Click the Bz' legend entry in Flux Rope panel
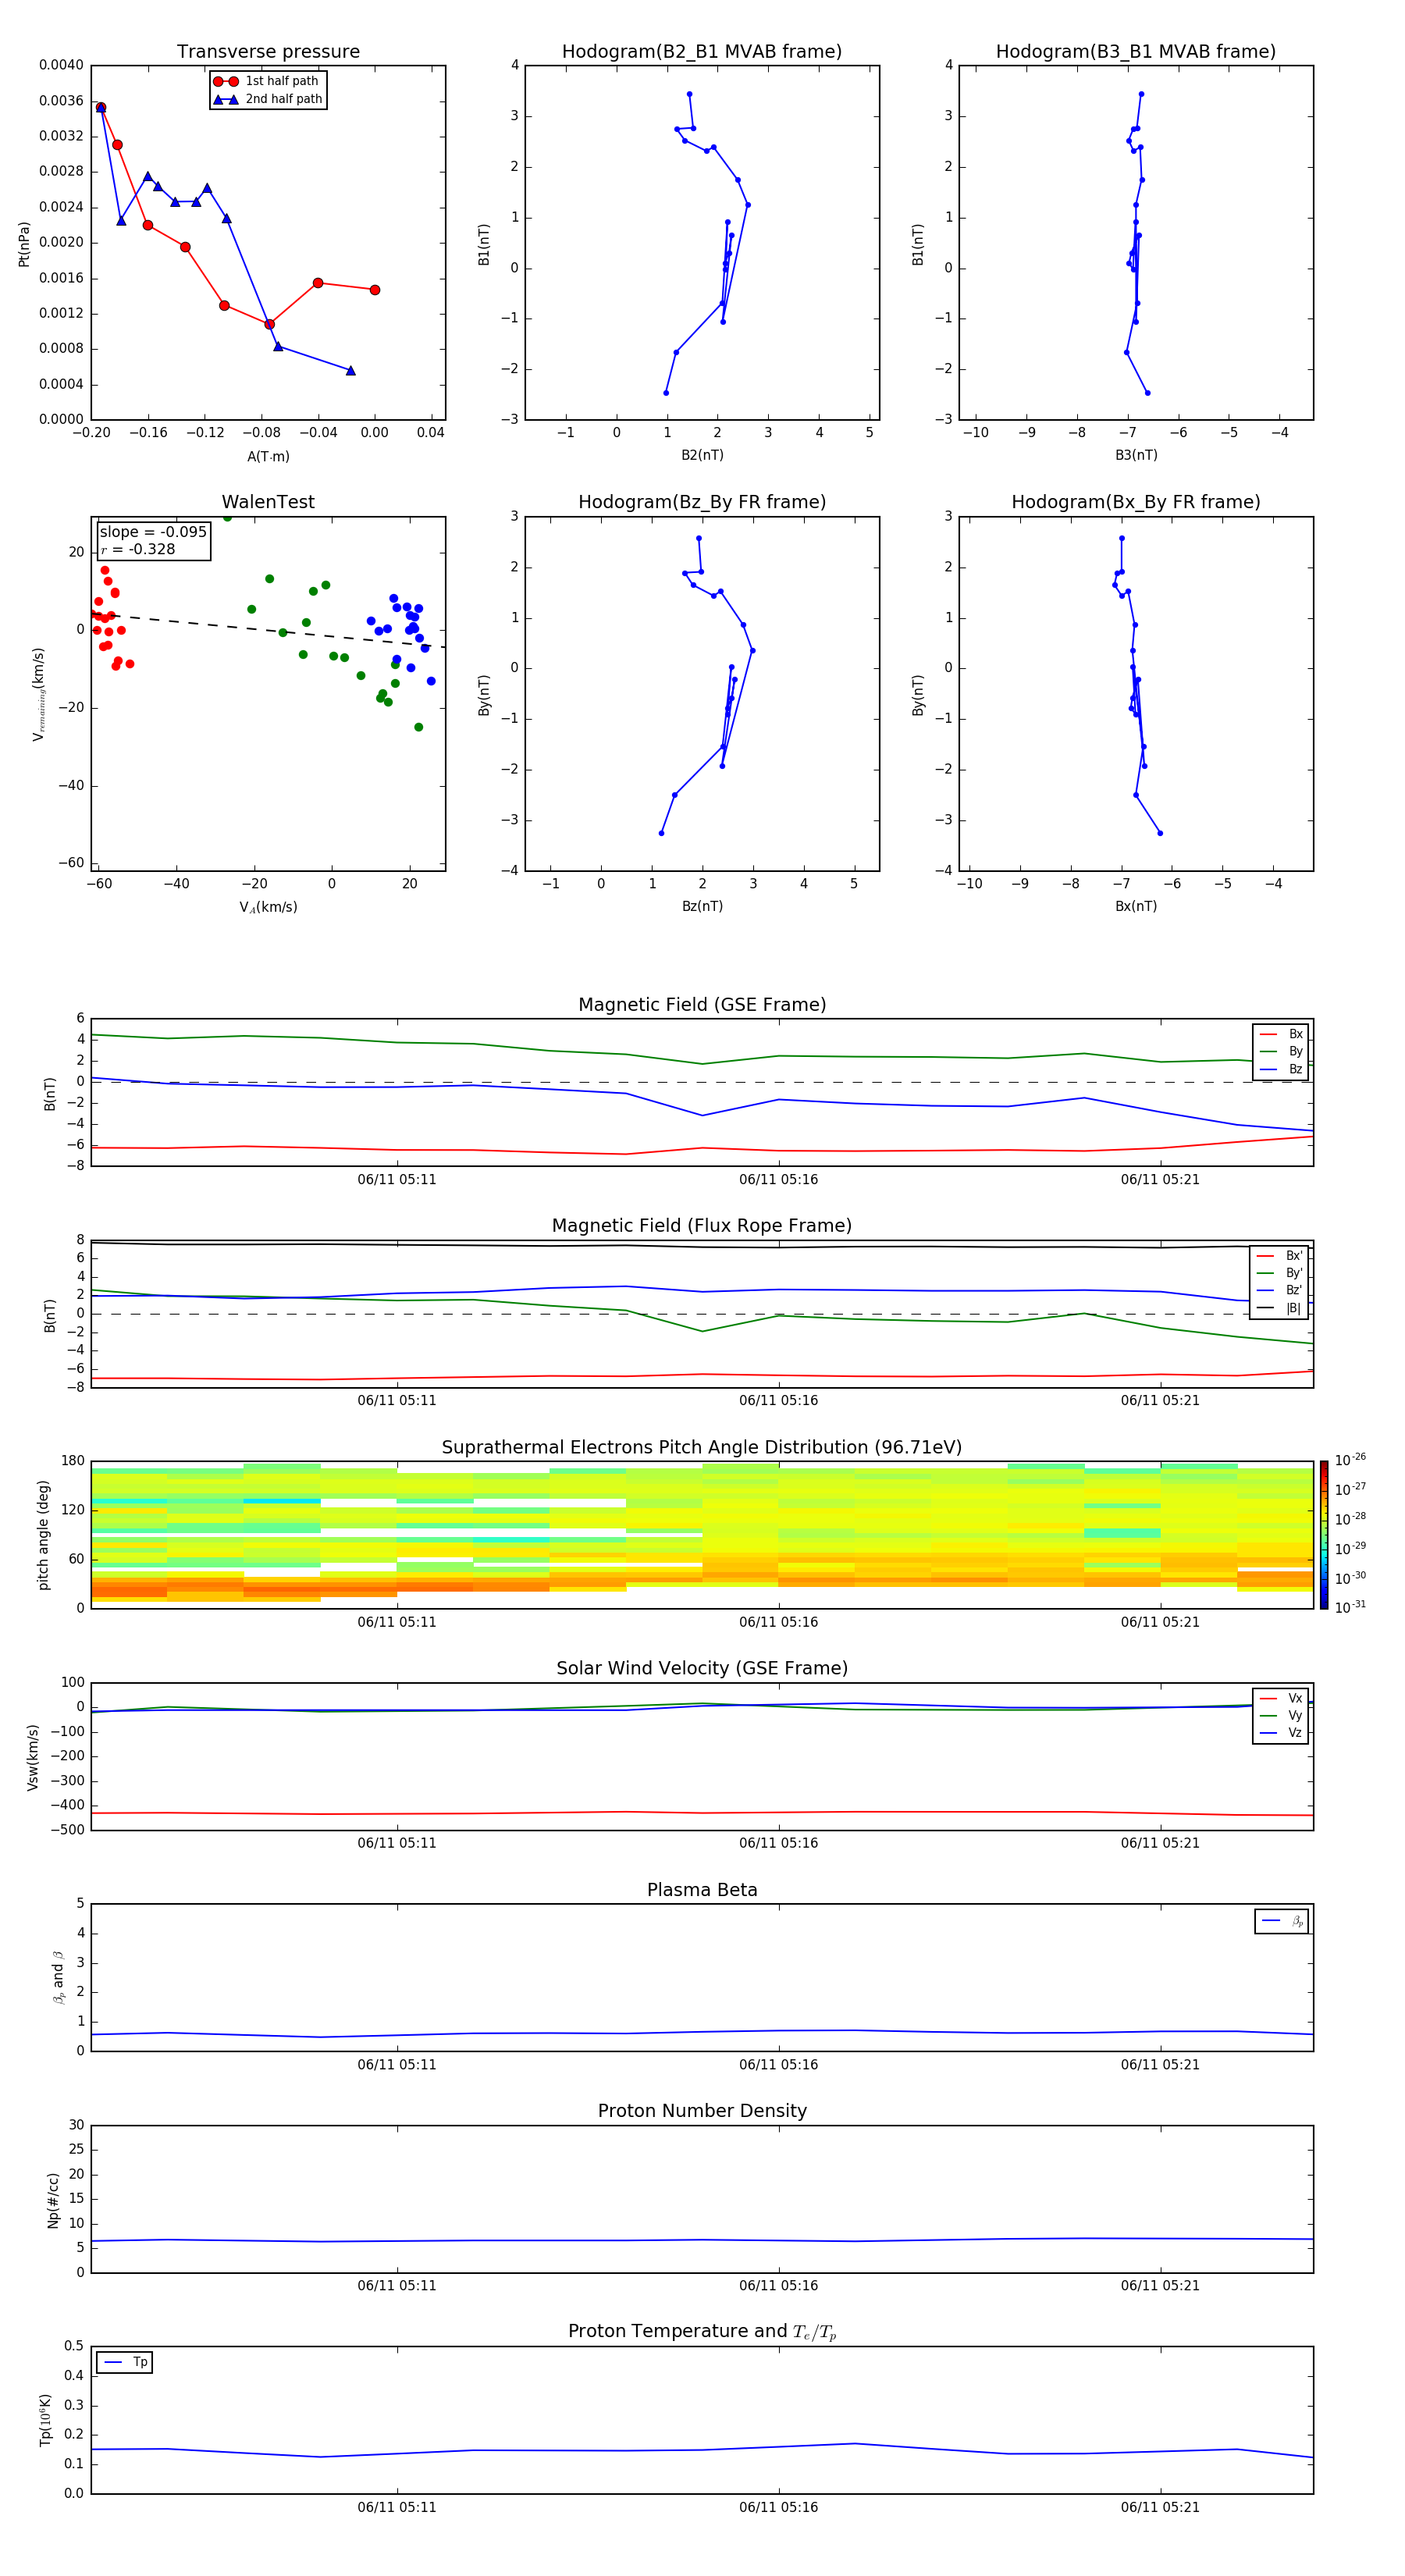The width and height of the screenshot is (1405, 2576). pyautogui.click(x=1279, y=1290)
